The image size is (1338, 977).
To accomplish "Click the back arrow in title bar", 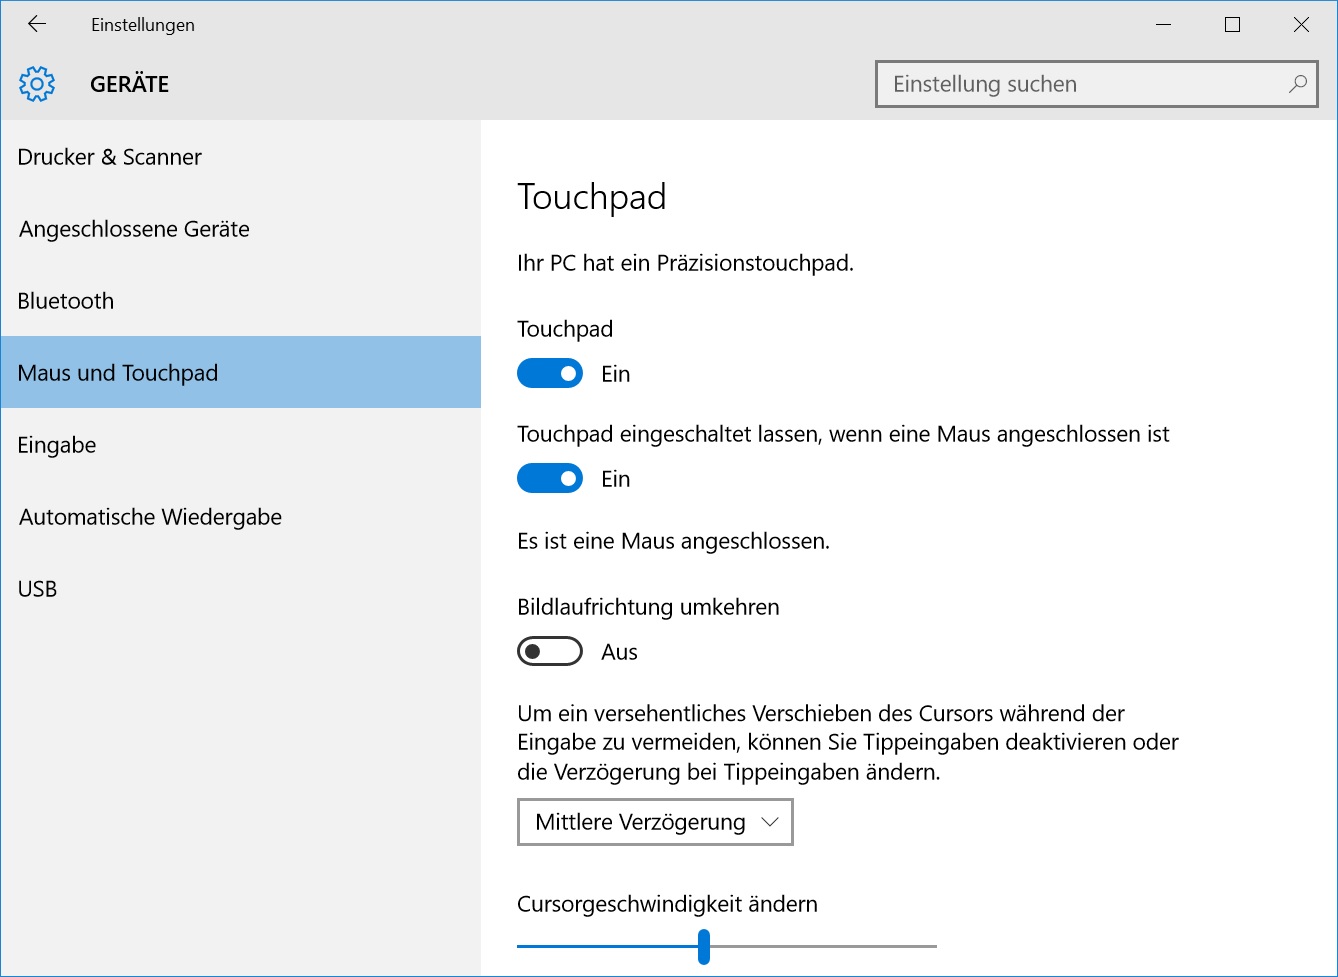I will tap(37, 24).
